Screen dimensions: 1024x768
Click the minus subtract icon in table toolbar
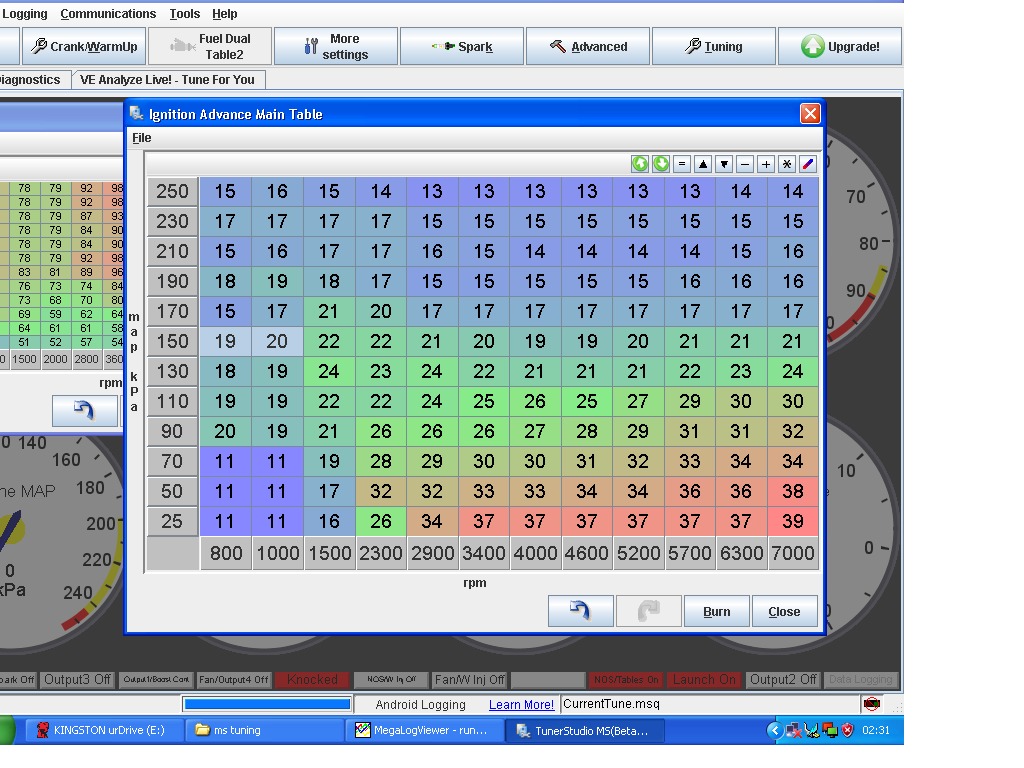(x=745, y=164)
